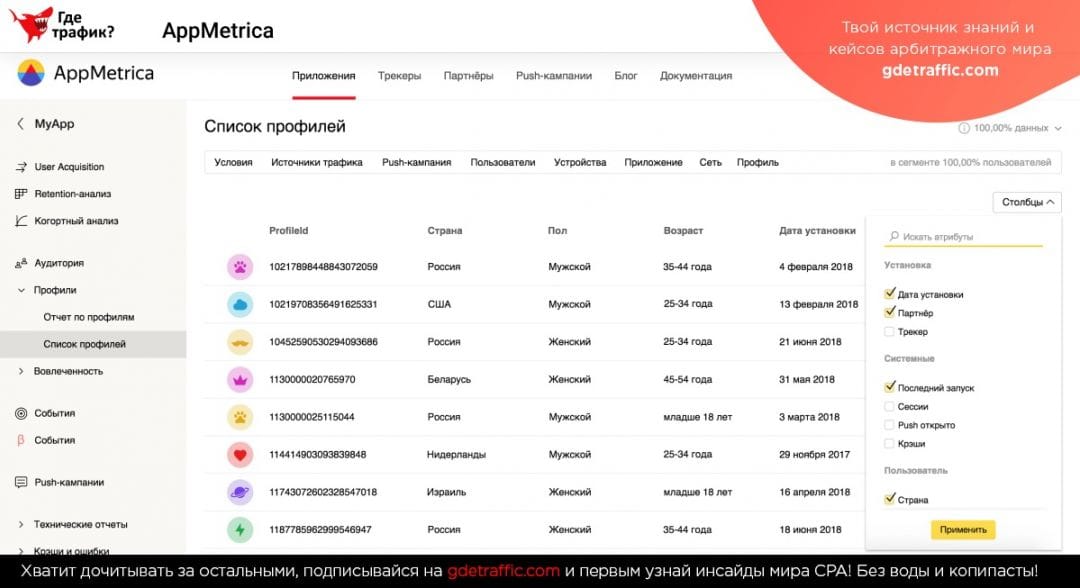Click lightning avatar for profile 11877859629995469​47
The width and height of the screenshot is (1080, 588).
pos(240,529)
